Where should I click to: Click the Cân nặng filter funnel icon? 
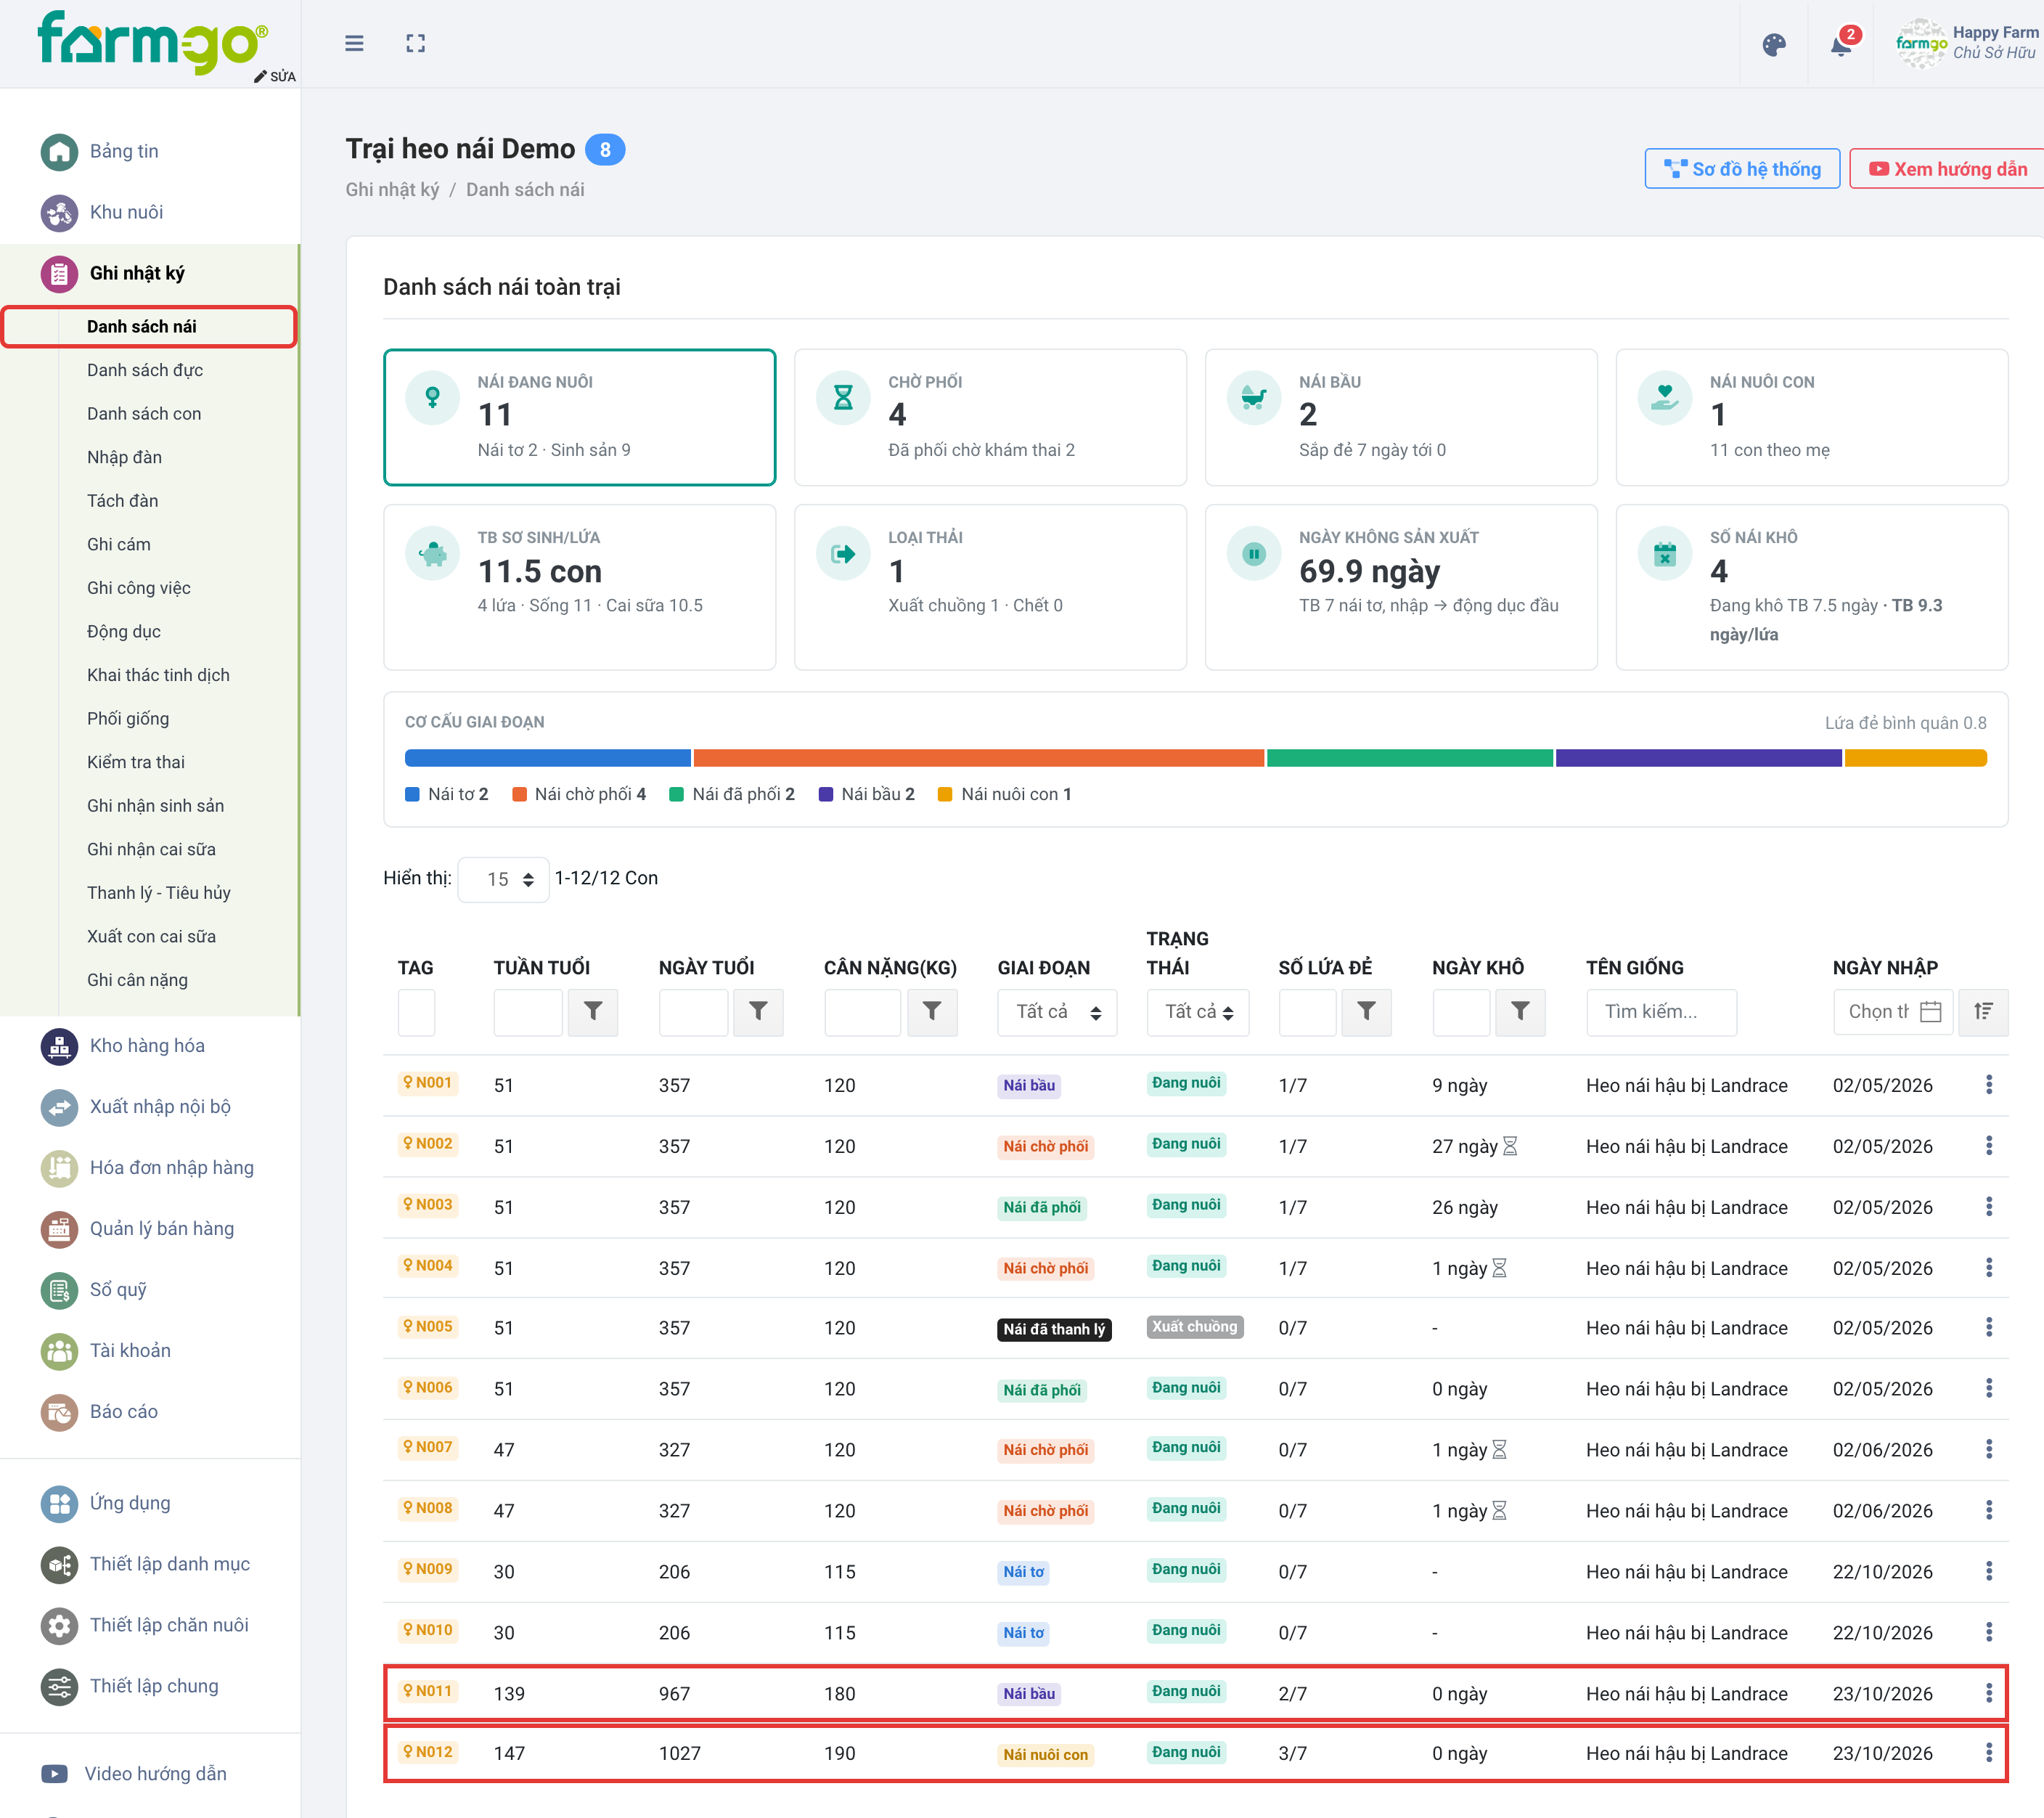click(932, 1012)
